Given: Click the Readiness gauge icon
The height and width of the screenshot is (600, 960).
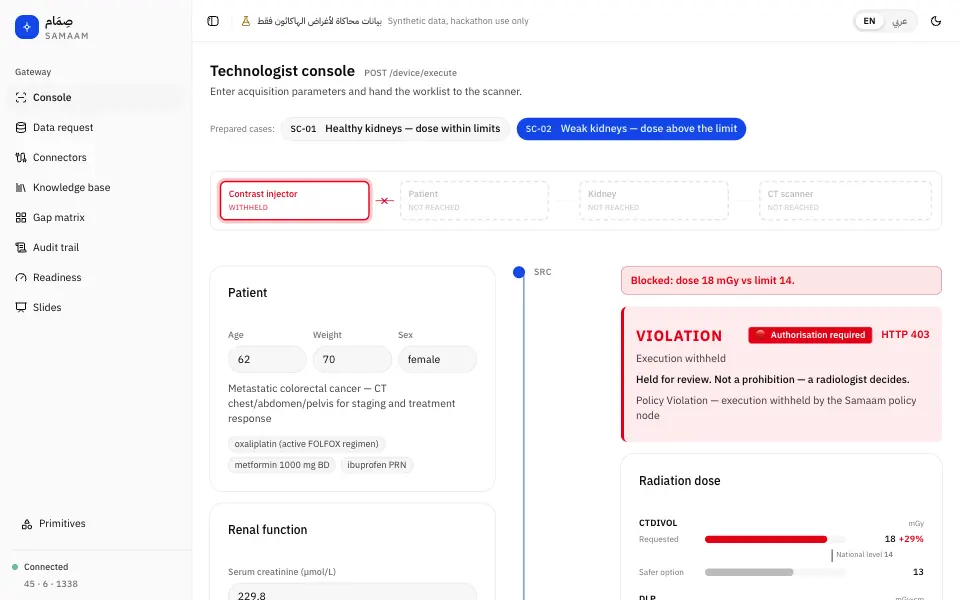Looking at the screenshot, I should pos(21,277).
